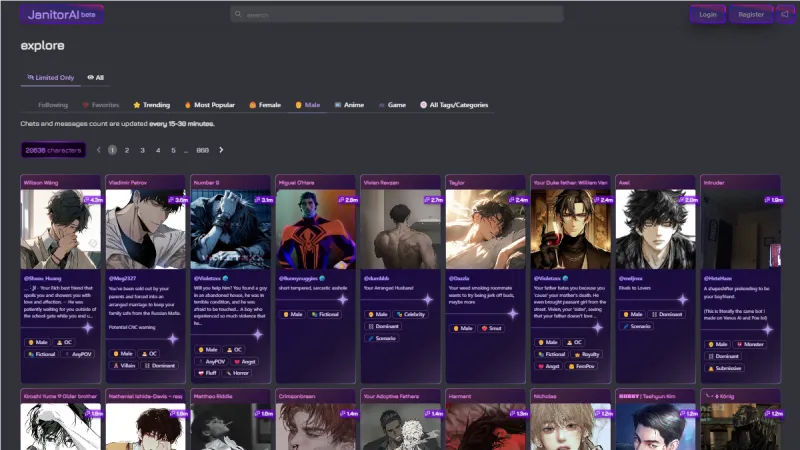Click Horror tag on Number 9 card
Image resolution: width=800 pixels, height=450 pixels.
(x=237, y=373)
